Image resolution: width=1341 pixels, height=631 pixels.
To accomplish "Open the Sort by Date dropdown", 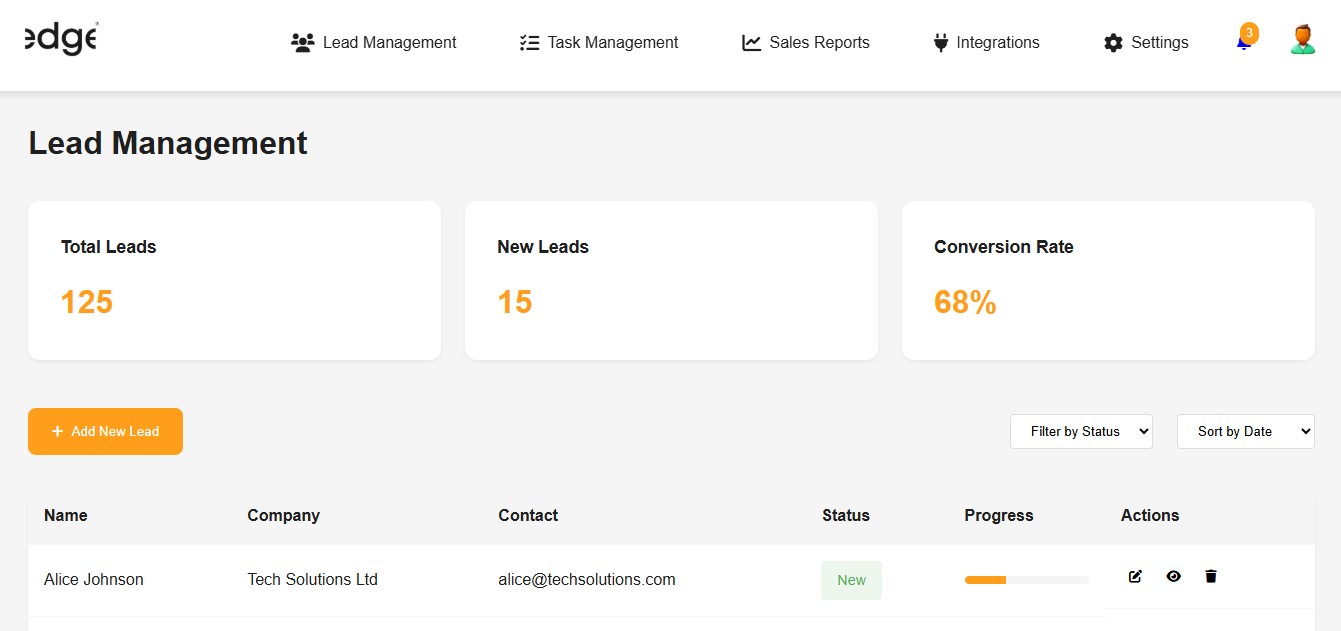I will coord(1245,431).
